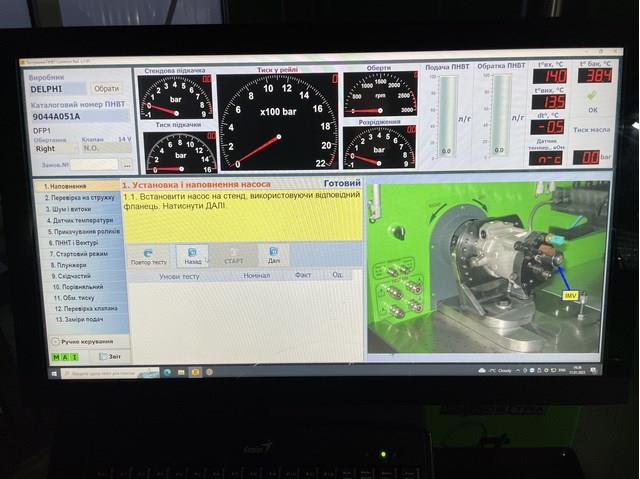The height and width of the screenshot is (479, 640).
Task: Toggle the M A I mode indicator
Action: pos(60,356)
